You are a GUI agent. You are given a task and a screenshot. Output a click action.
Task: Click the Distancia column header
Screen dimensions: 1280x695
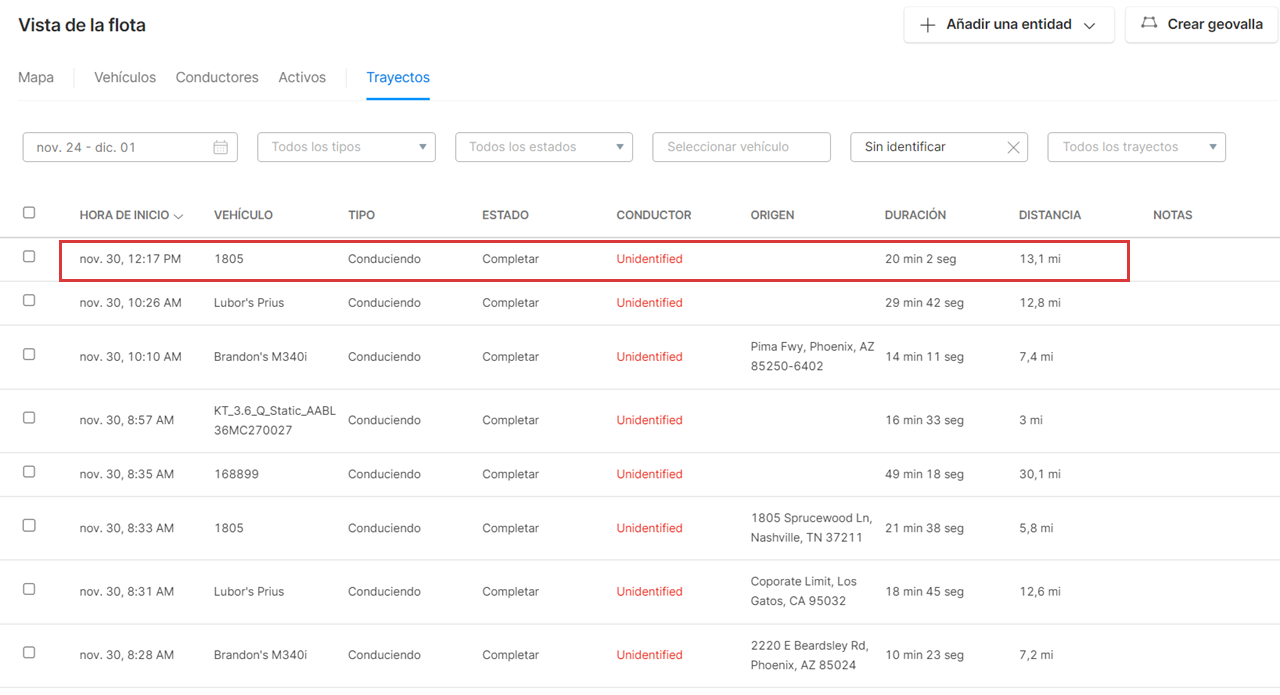pyautogui.click(x=1050, y=215)
